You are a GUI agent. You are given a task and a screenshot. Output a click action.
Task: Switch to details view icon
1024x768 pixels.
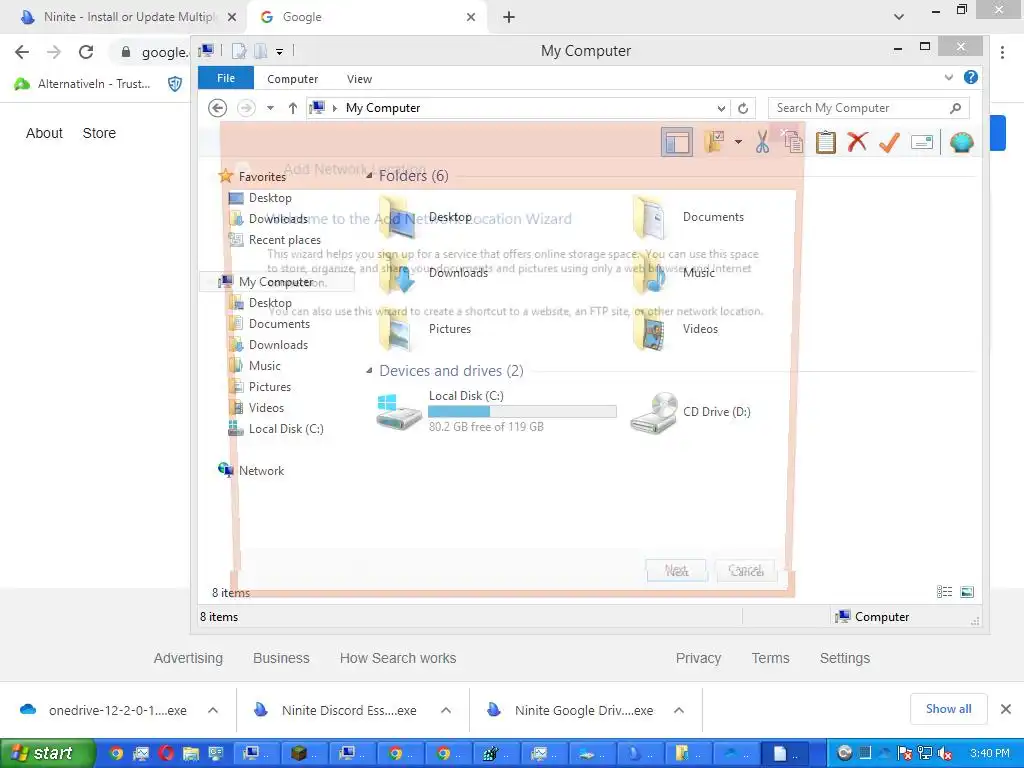(x=944, y=592)
